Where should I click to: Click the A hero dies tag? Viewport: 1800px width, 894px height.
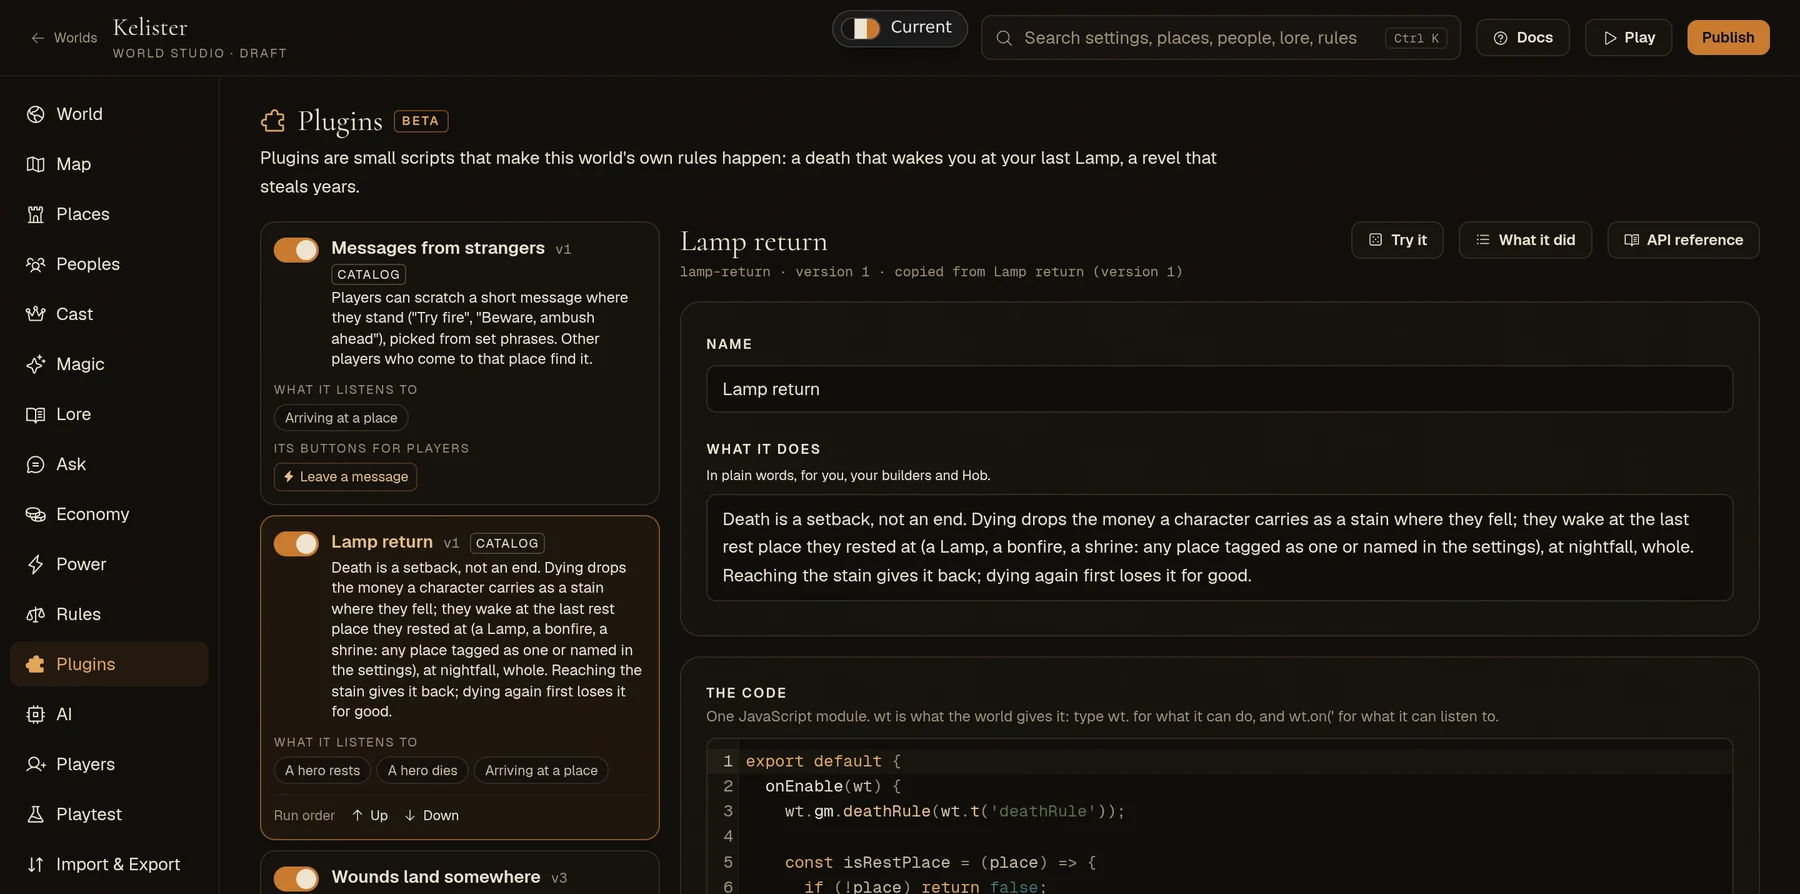(x=422, y=771)
